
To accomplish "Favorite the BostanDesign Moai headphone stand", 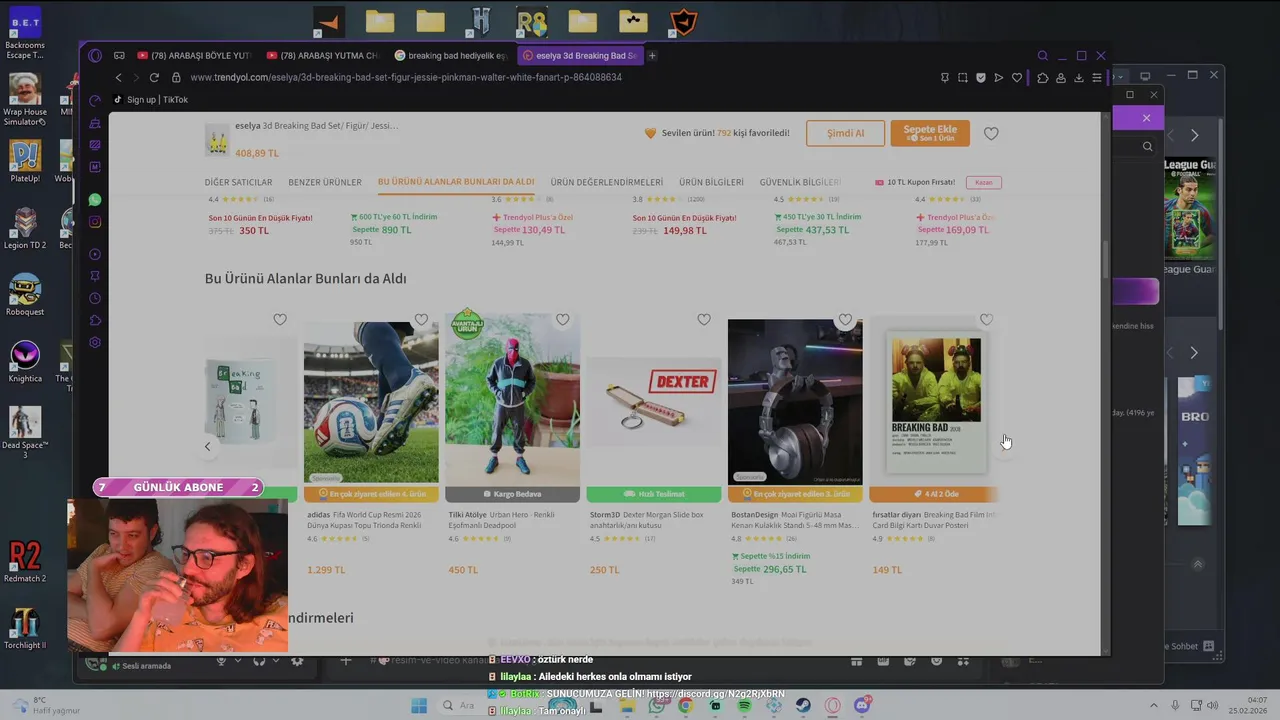I will (x=845, y=320).
